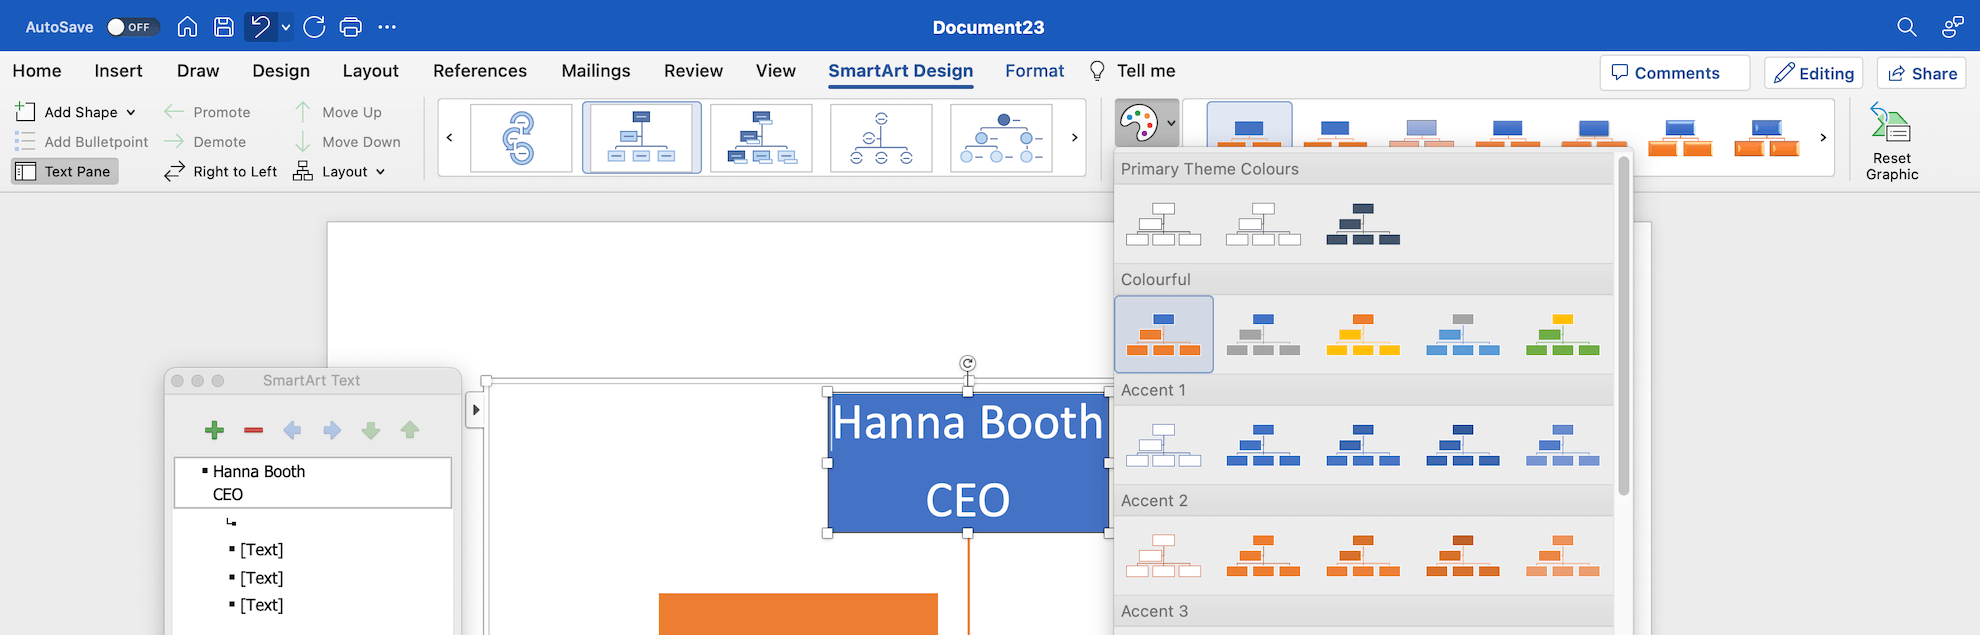Image resolution: width=1980 pixels, height=635 pixels.
Task: Click the Move Up command
Action: tap(338, 112)
